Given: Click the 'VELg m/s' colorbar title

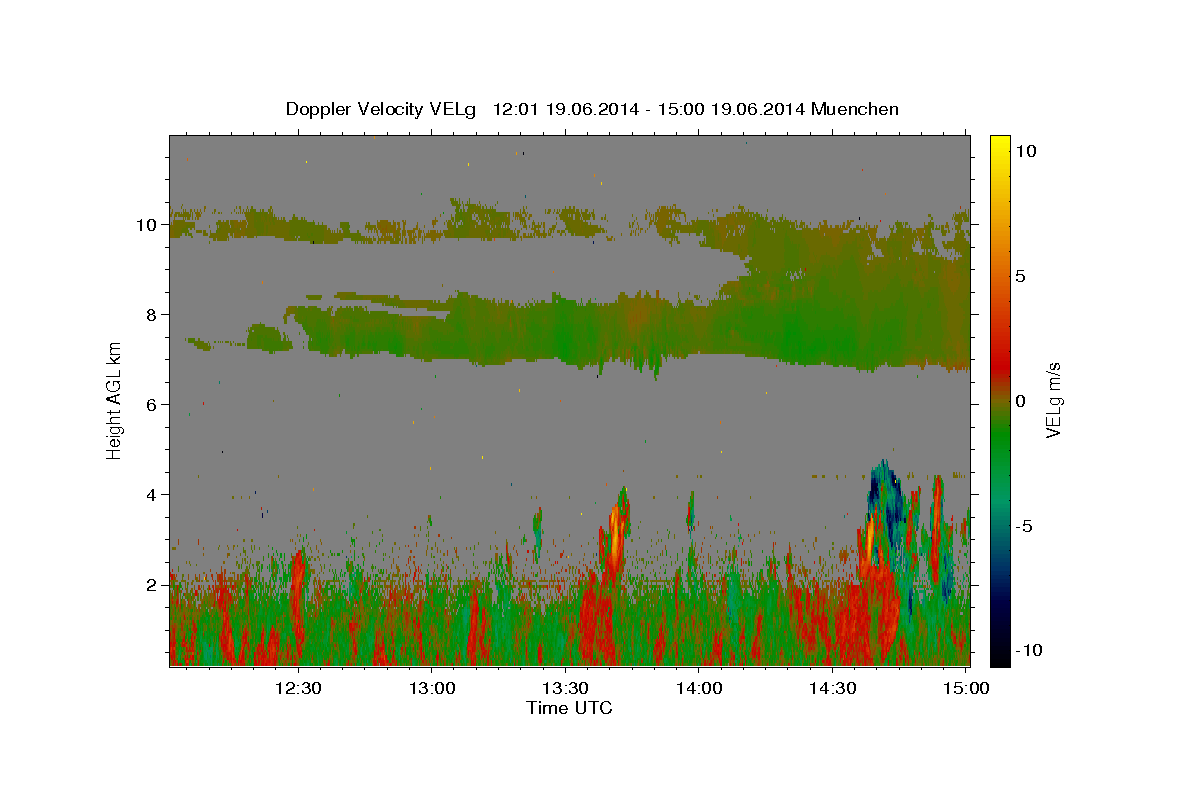Looking at the screenshot, I should point(1054,400).
